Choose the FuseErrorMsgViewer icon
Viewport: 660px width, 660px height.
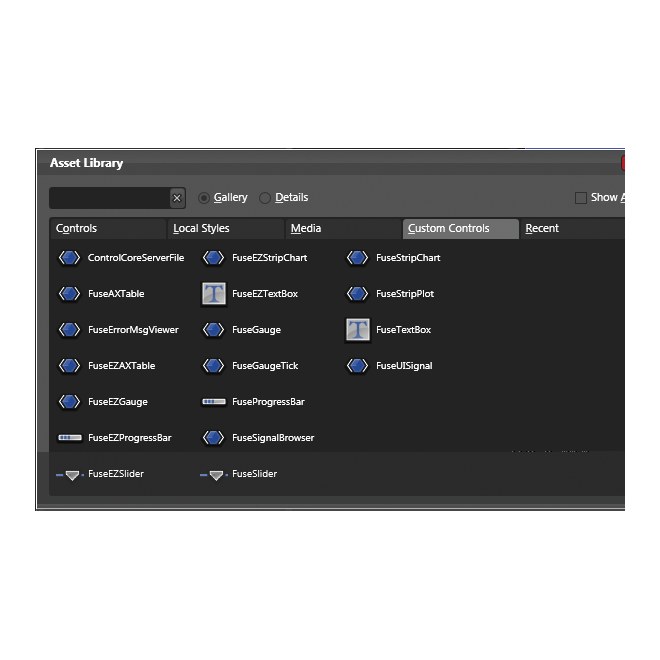pyautogui.click(x=69, y=330)
